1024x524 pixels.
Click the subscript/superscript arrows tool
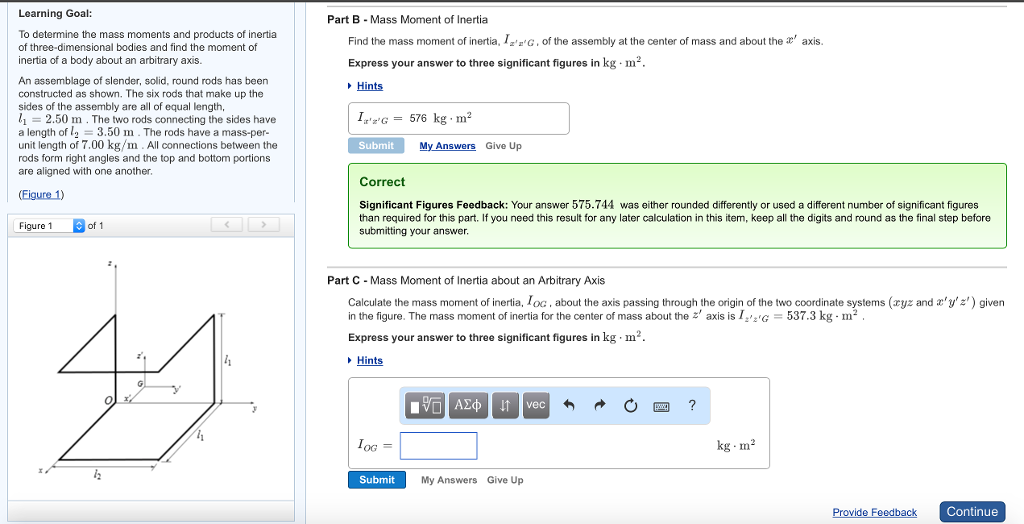(x=505, y=405)
